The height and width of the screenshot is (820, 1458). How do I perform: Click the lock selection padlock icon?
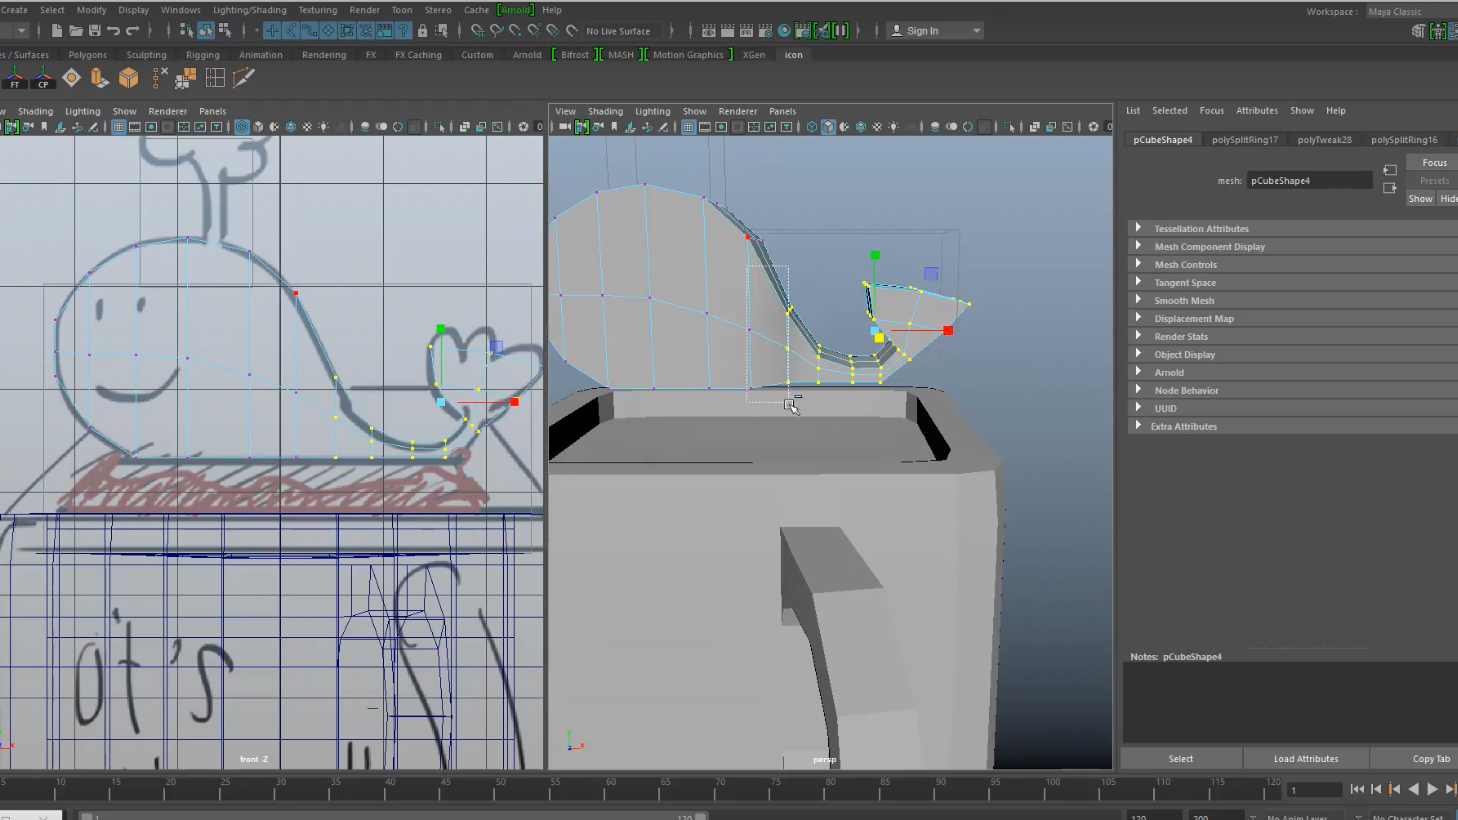(x=422, y=31)
